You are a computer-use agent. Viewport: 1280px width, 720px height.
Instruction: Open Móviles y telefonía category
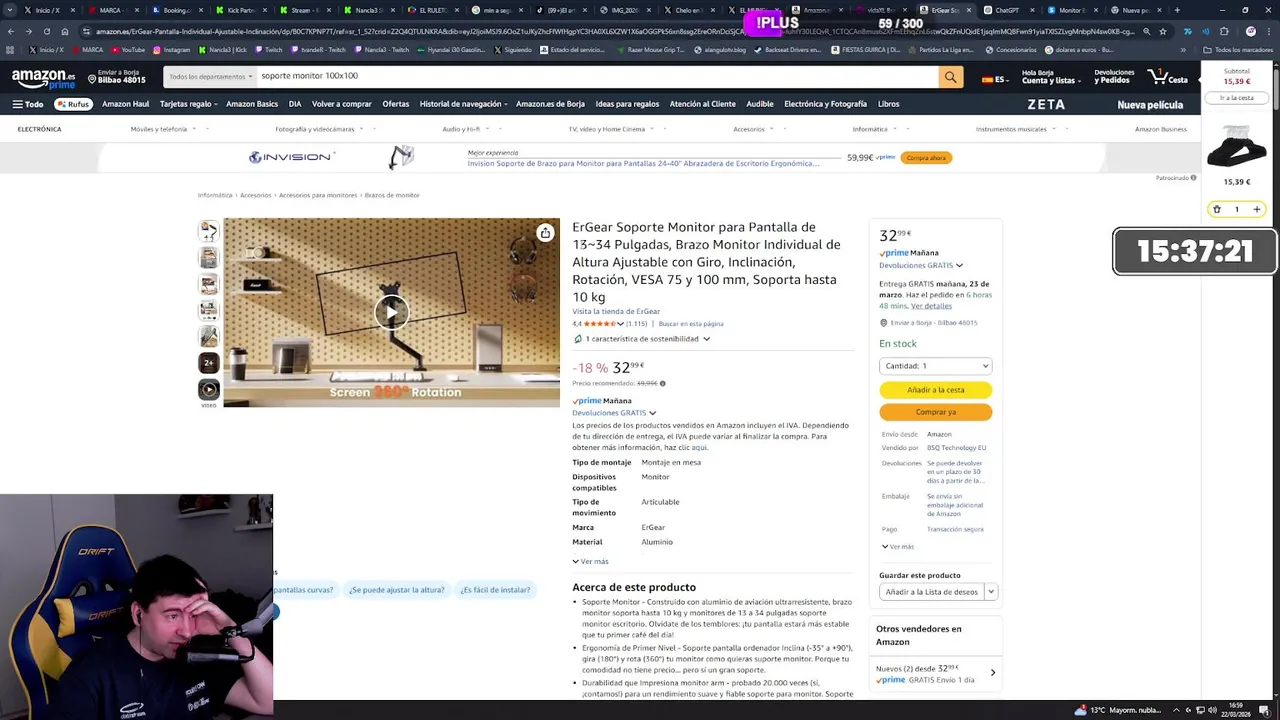159,129
